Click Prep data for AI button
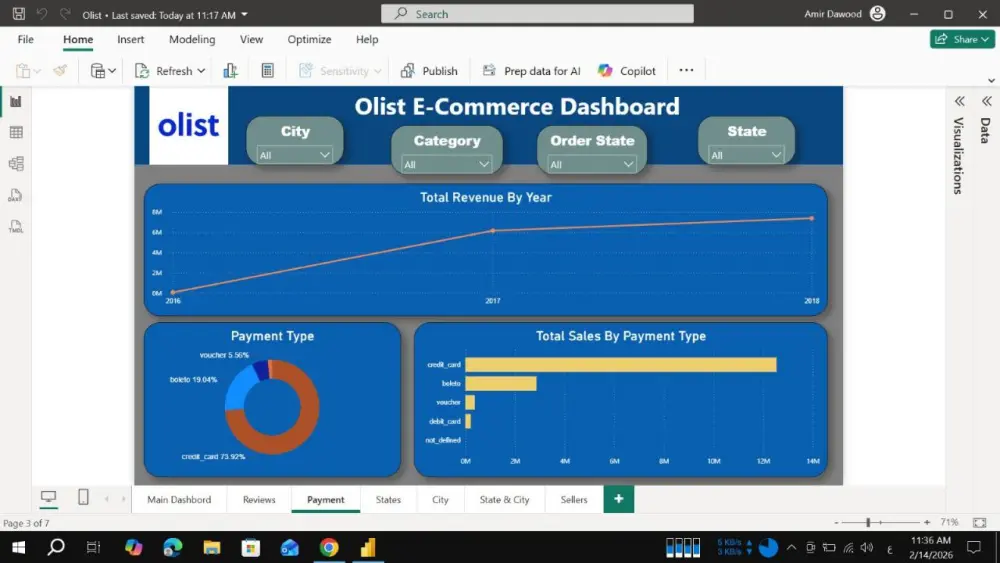Image resolution: width=1000 pixels, height=563 pixels. 531,71
